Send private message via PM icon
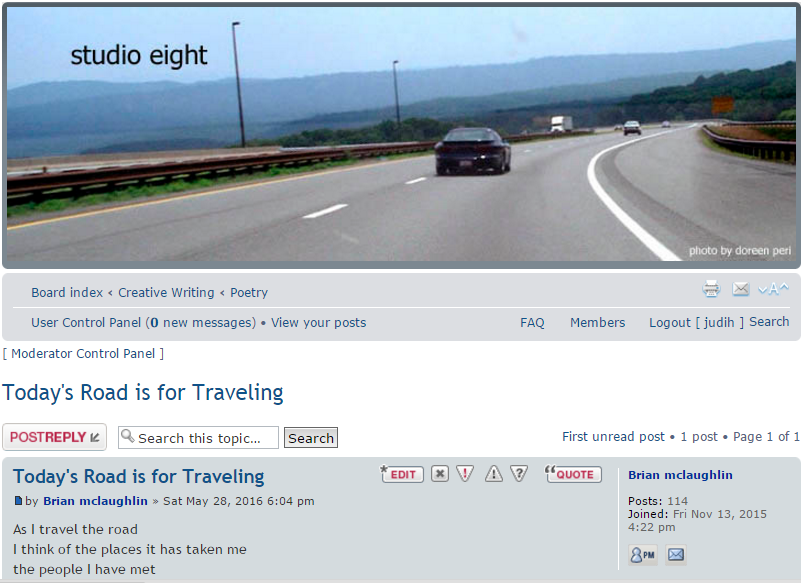 tap(643, 554)
